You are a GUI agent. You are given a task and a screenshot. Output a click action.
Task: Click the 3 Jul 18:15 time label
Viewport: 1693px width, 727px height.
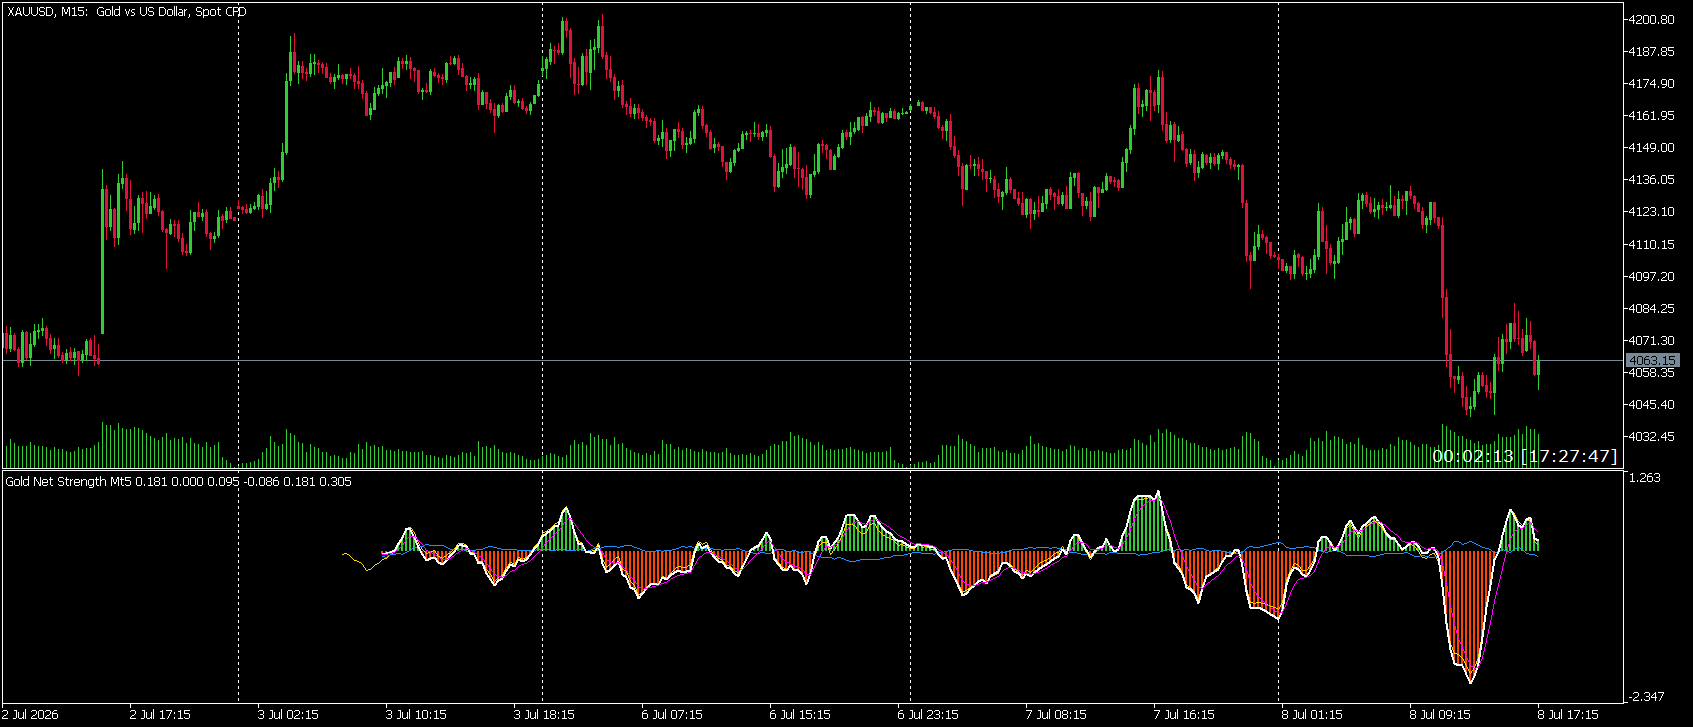pyautogui.click(x=544, y=715)
